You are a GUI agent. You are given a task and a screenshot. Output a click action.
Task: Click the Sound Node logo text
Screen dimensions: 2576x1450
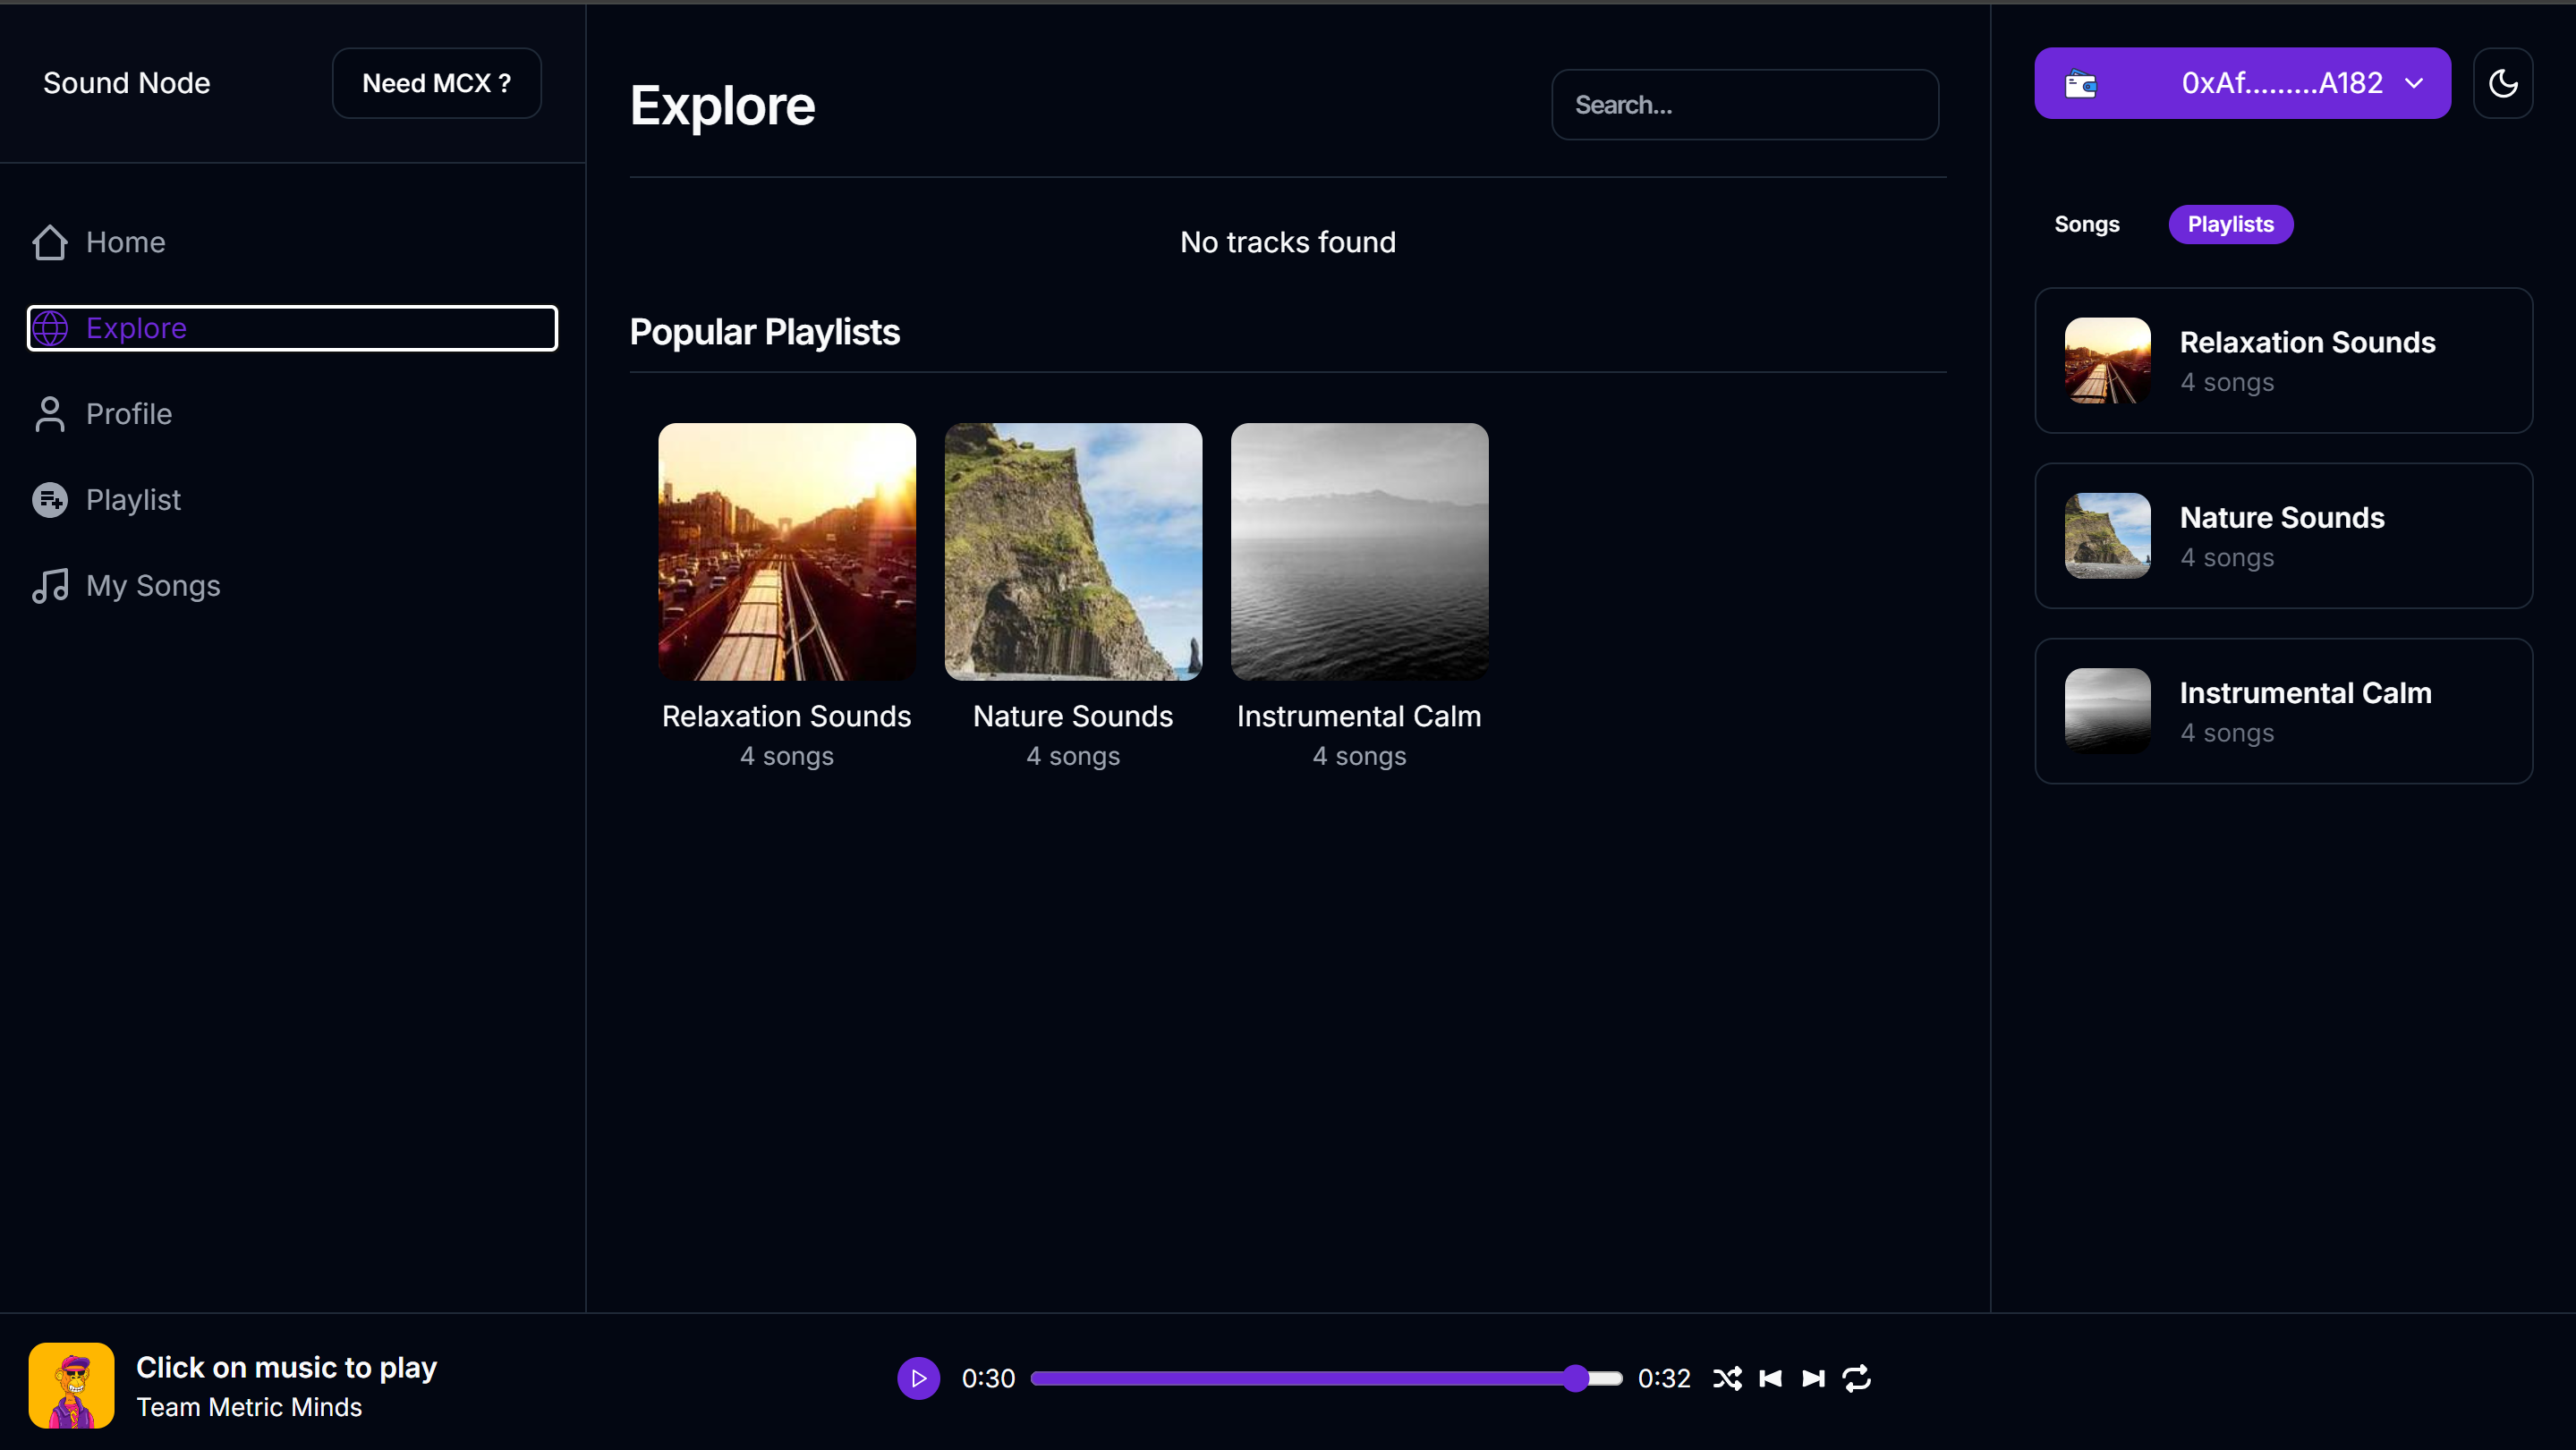tap(127, 83)
